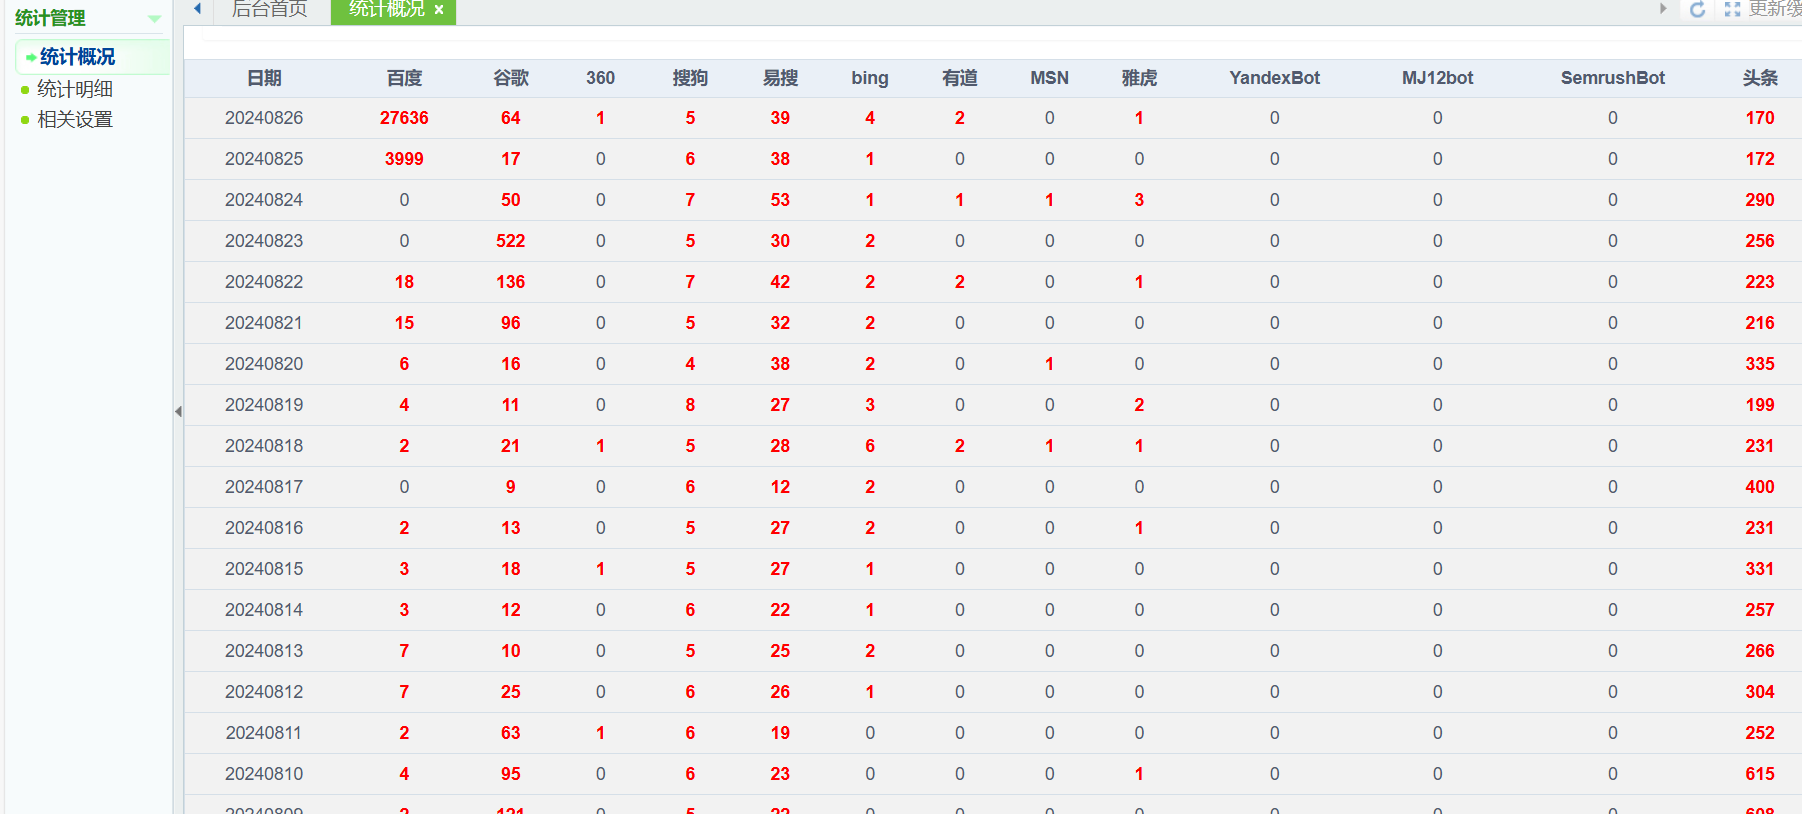Click the 头条 value 615
Image resolution: width=1802 pixels, height=814 pixels.
(1760, 774)
